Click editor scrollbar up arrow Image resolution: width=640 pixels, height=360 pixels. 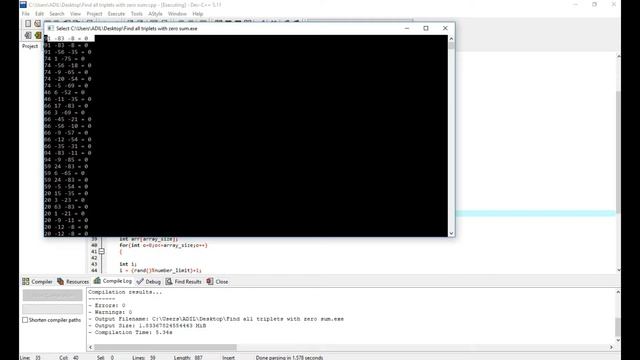click(618, 56)
